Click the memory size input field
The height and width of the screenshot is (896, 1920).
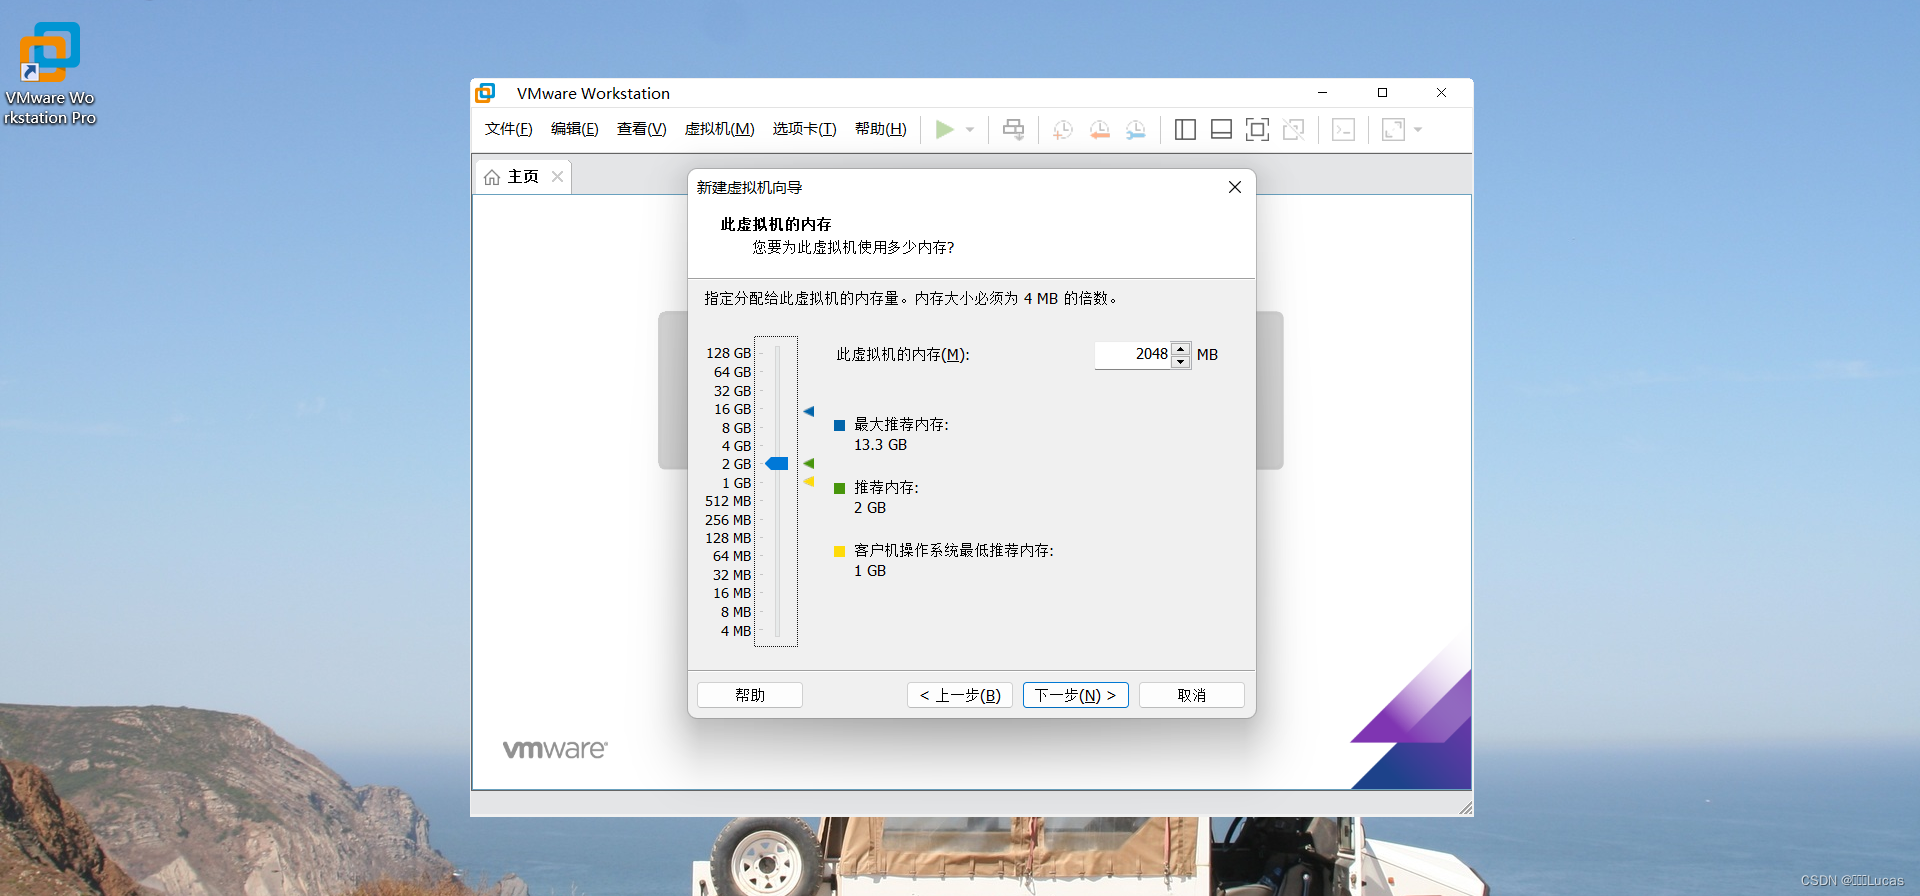coord(1132,354)
